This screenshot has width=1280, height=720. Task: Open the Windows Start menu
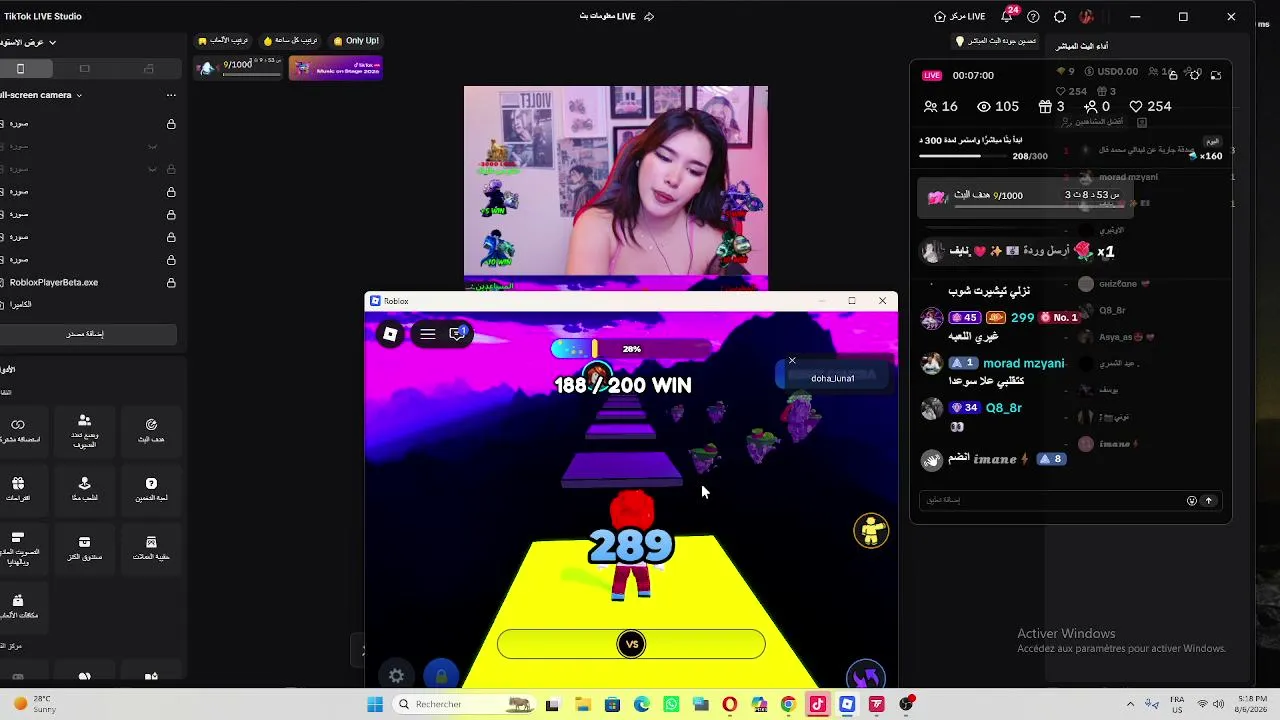point(375,704)
